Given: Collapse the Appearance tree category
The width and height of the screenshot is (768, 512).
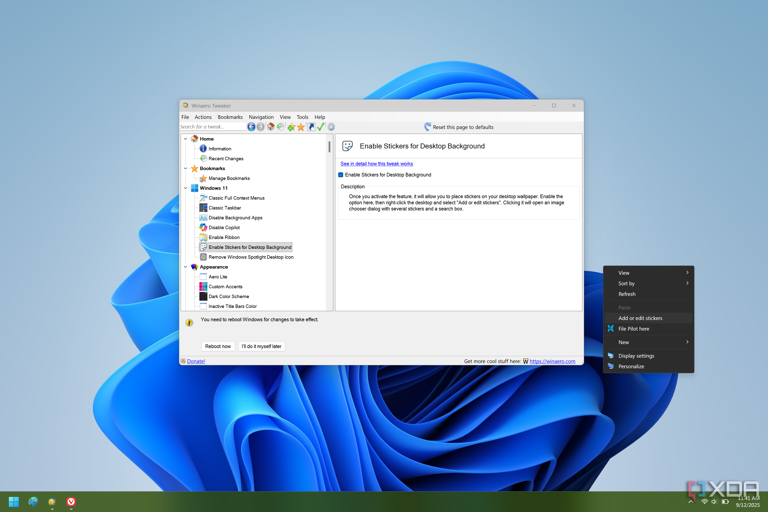Looking at the screenshot, I should point(186,267).
